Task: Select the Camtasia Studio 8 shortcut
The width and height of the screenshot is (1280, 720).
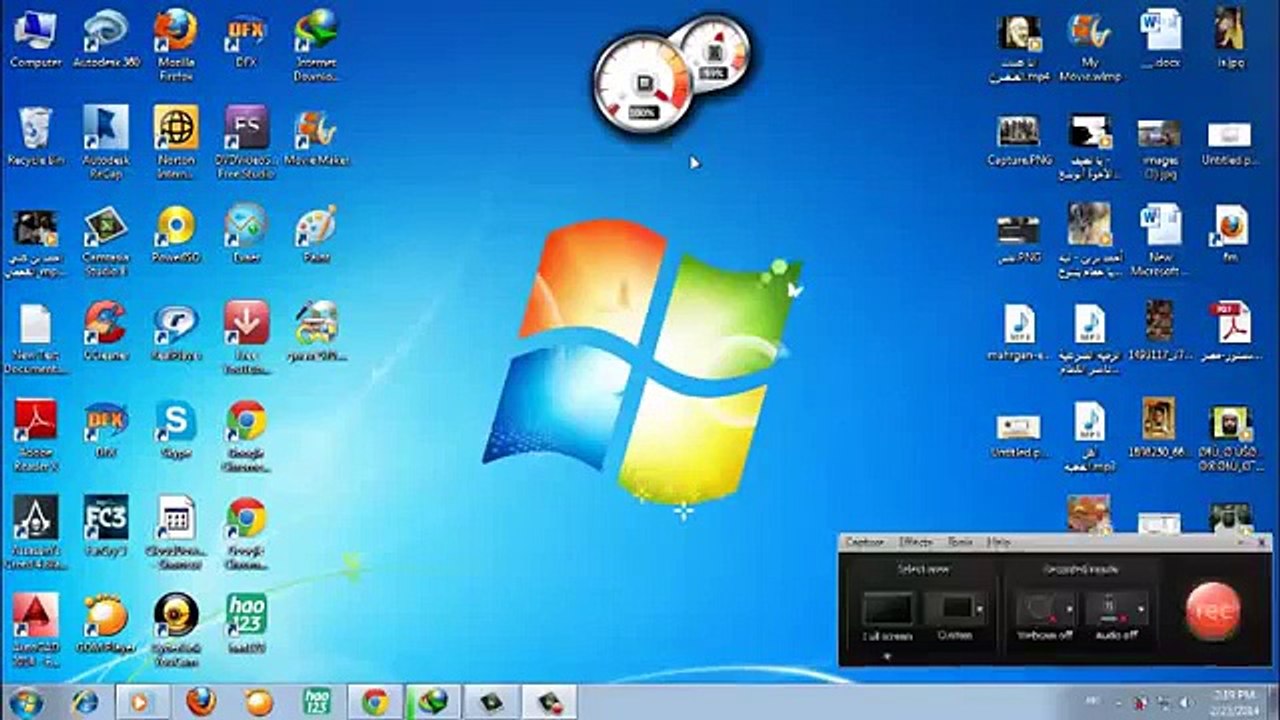Action: [106, 239]
